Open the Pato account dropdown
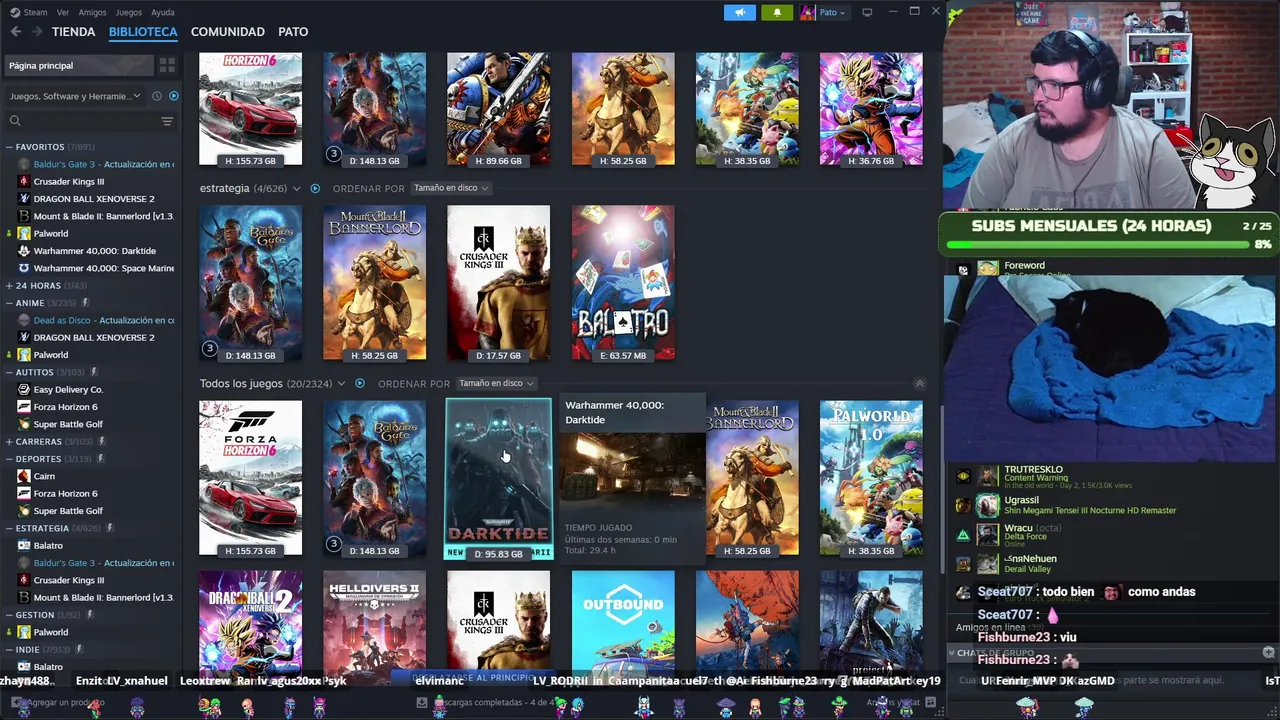The image size is (1280, 720). [x=823, y=12]
